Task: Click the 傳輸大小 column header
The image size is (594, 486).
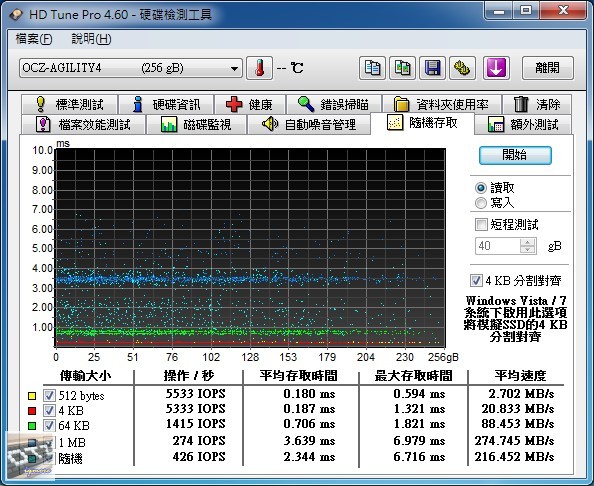Action: (x=86, y=375)
